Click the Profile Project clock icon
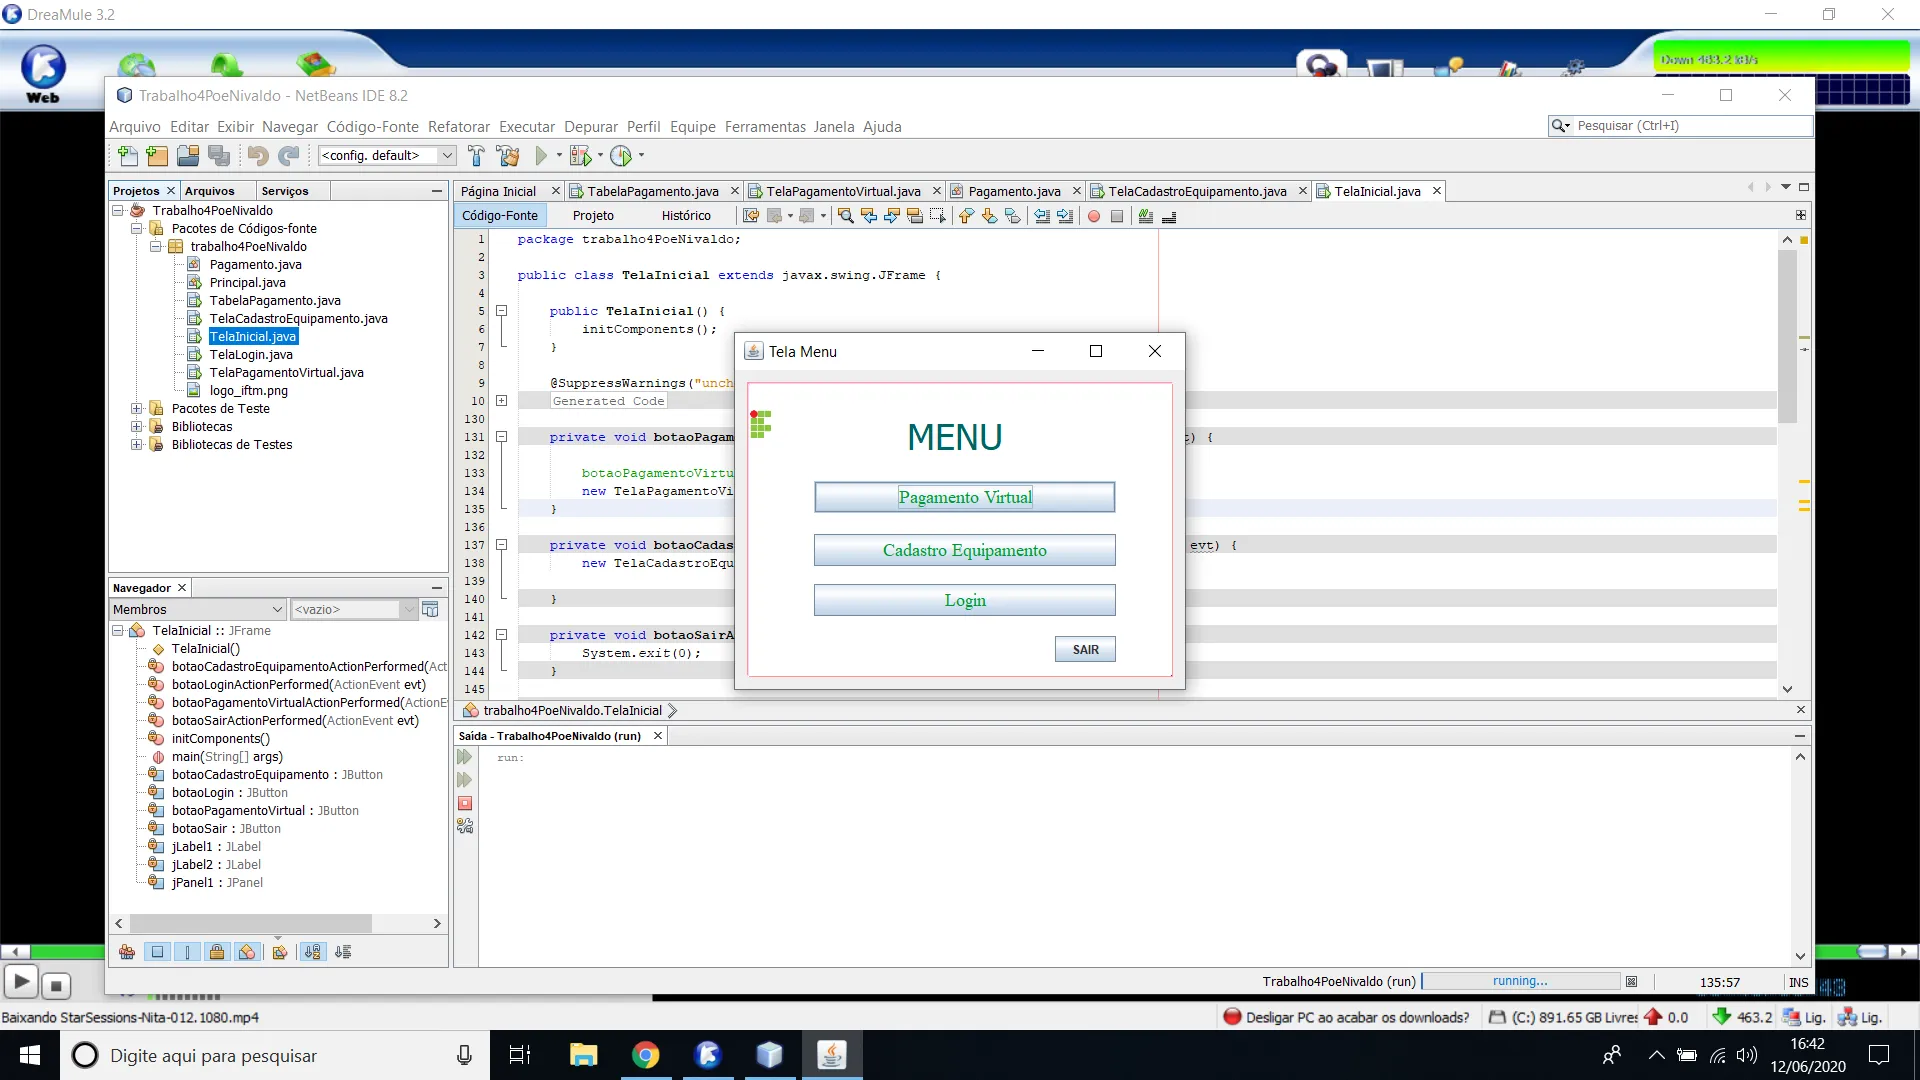 tap(621, 156)
